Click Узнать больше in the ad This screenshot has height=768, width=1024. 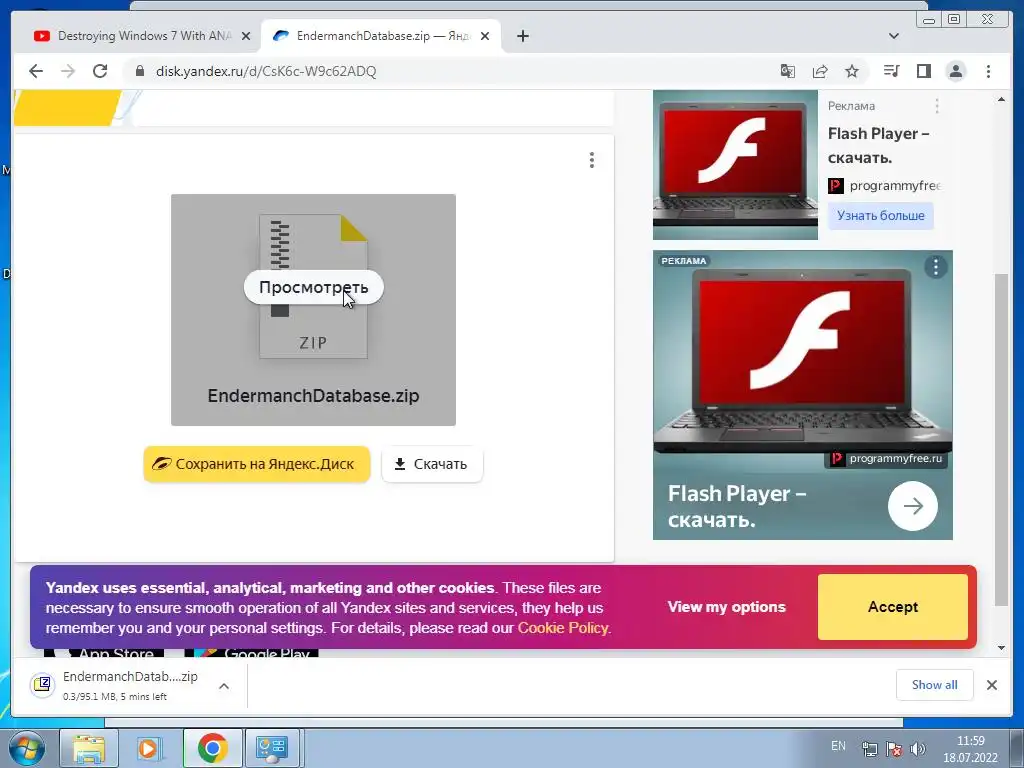pos(880,216)
